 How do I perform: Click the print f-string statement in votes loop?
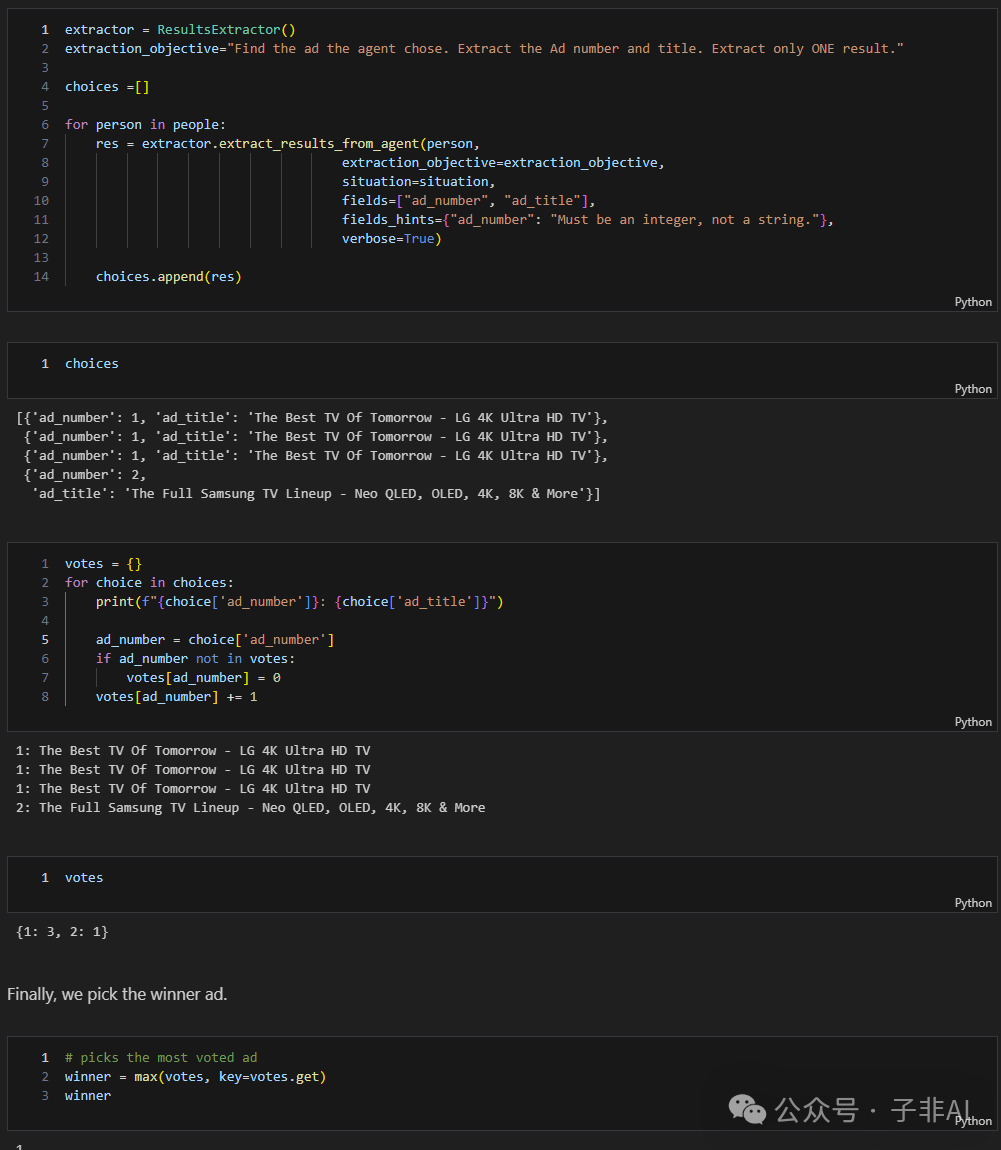click(299, 602)
